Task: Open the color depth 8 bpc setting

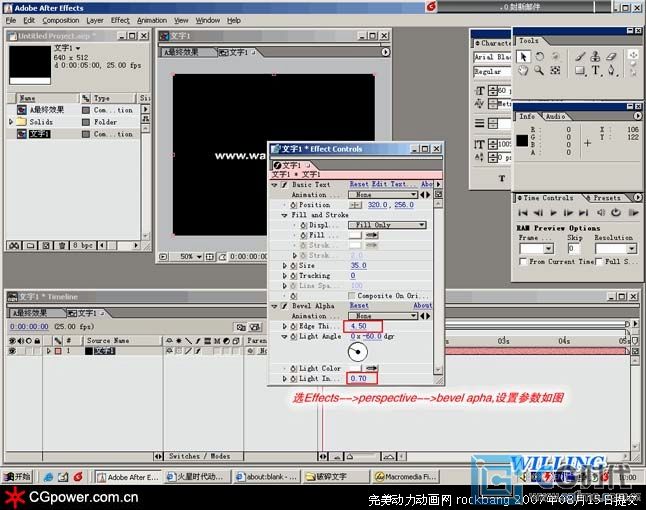Action: (x=82, y=246)
